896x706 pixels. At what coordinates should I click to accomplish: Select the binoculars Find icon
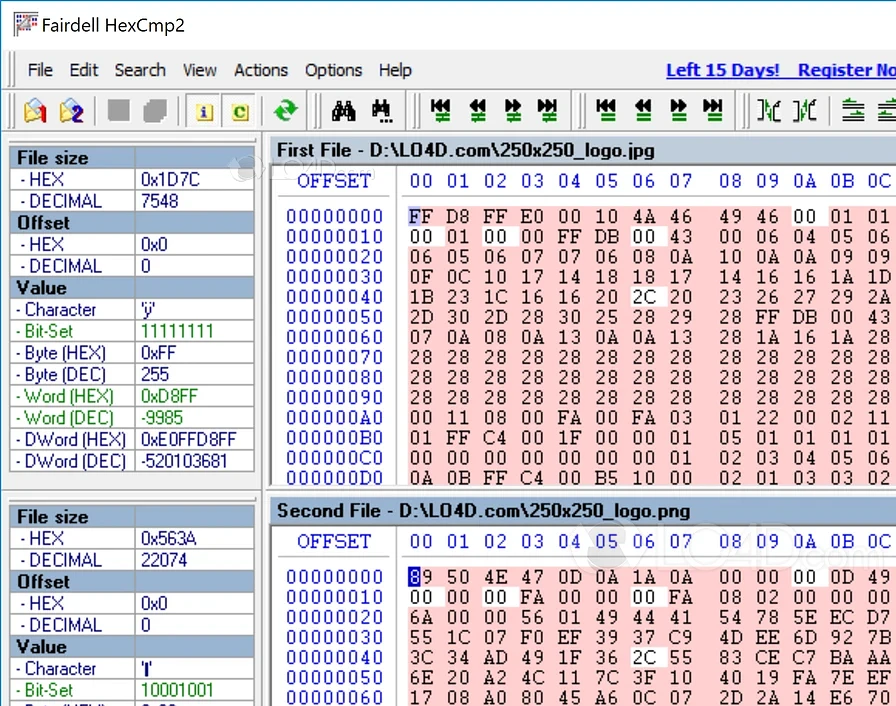tap(343, 112)
